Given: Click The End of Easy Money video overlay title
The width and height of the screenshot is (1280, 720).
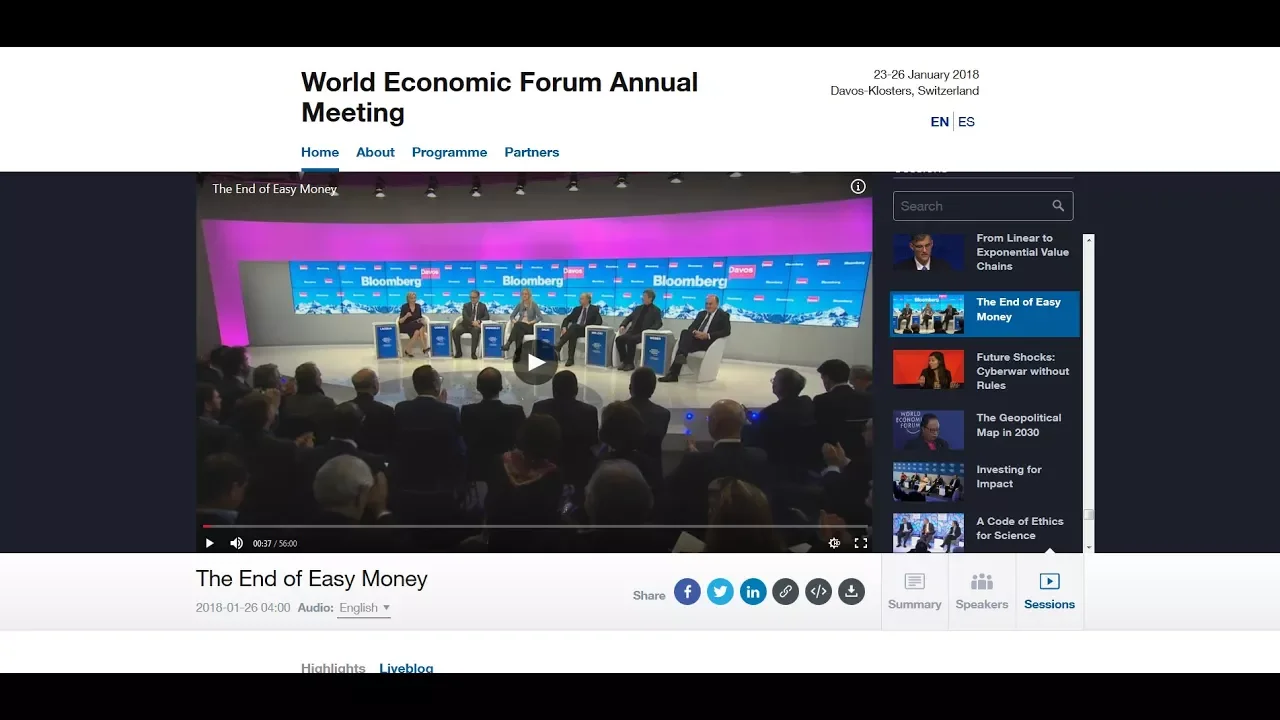Looking at the screenshot, I should tap(274, 189).
